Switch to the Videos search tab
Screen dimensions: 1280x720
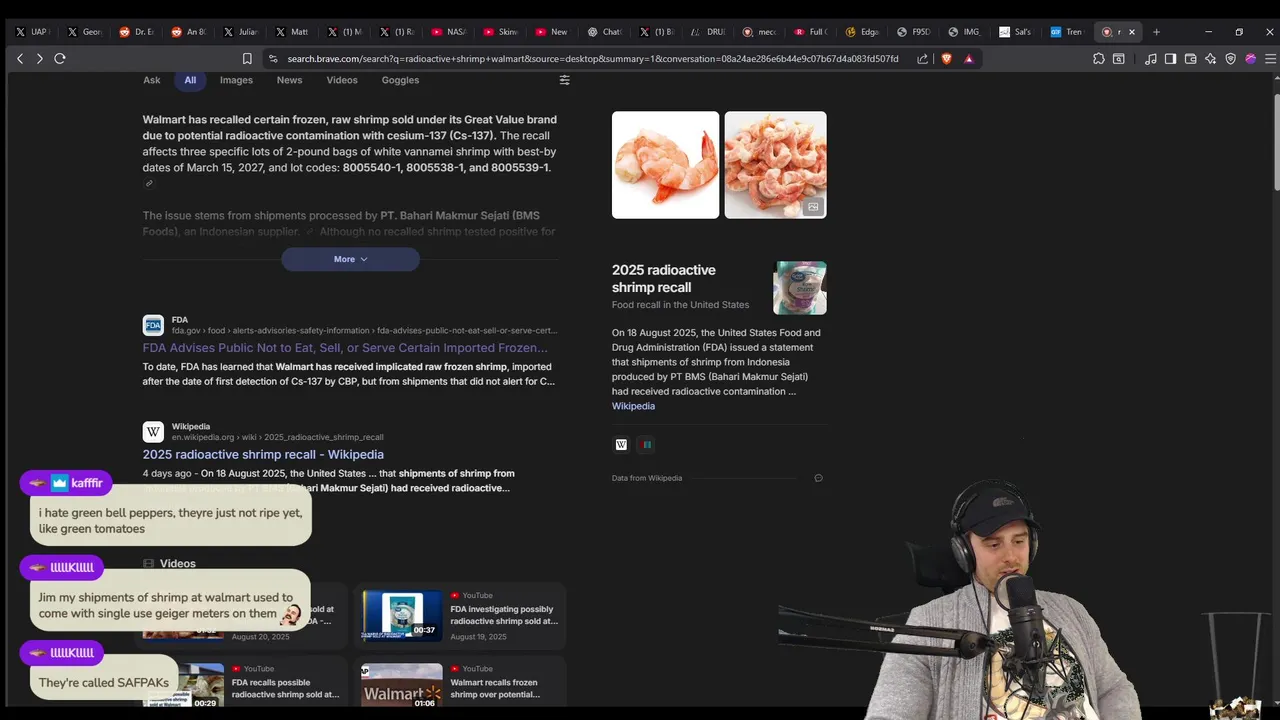click(x=342, y=80)
